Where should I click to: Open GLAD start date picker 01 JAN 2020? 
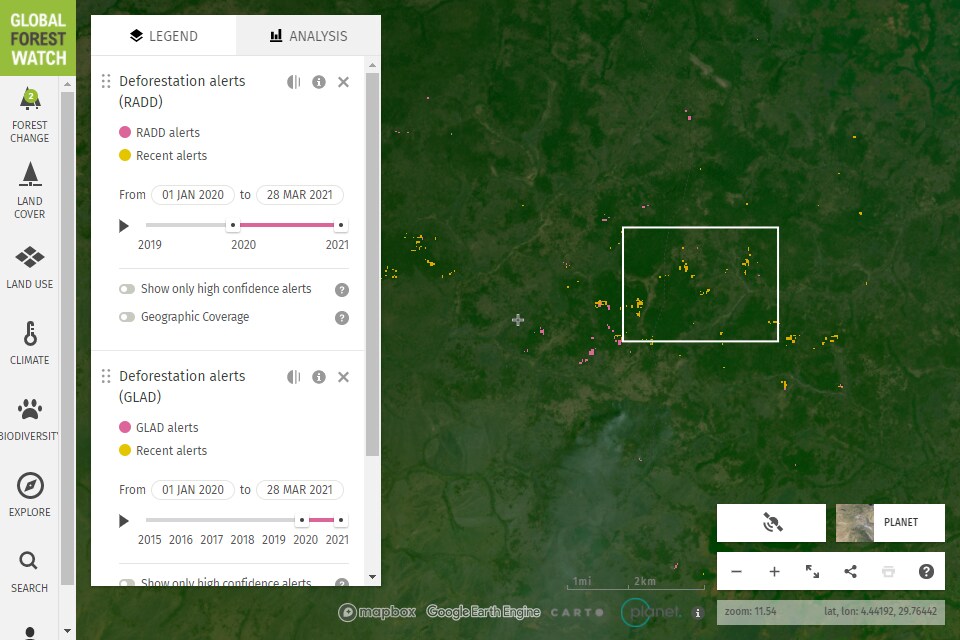(x=193, y=490)
